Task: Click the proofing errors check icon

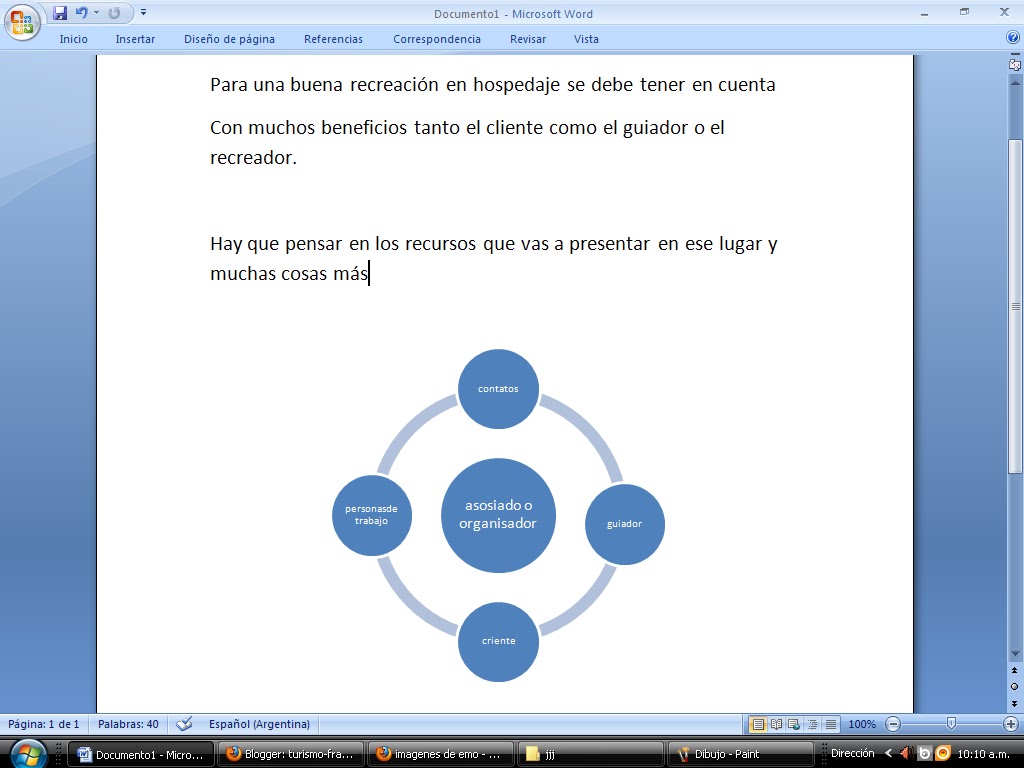Action: (x=185, y=724)
